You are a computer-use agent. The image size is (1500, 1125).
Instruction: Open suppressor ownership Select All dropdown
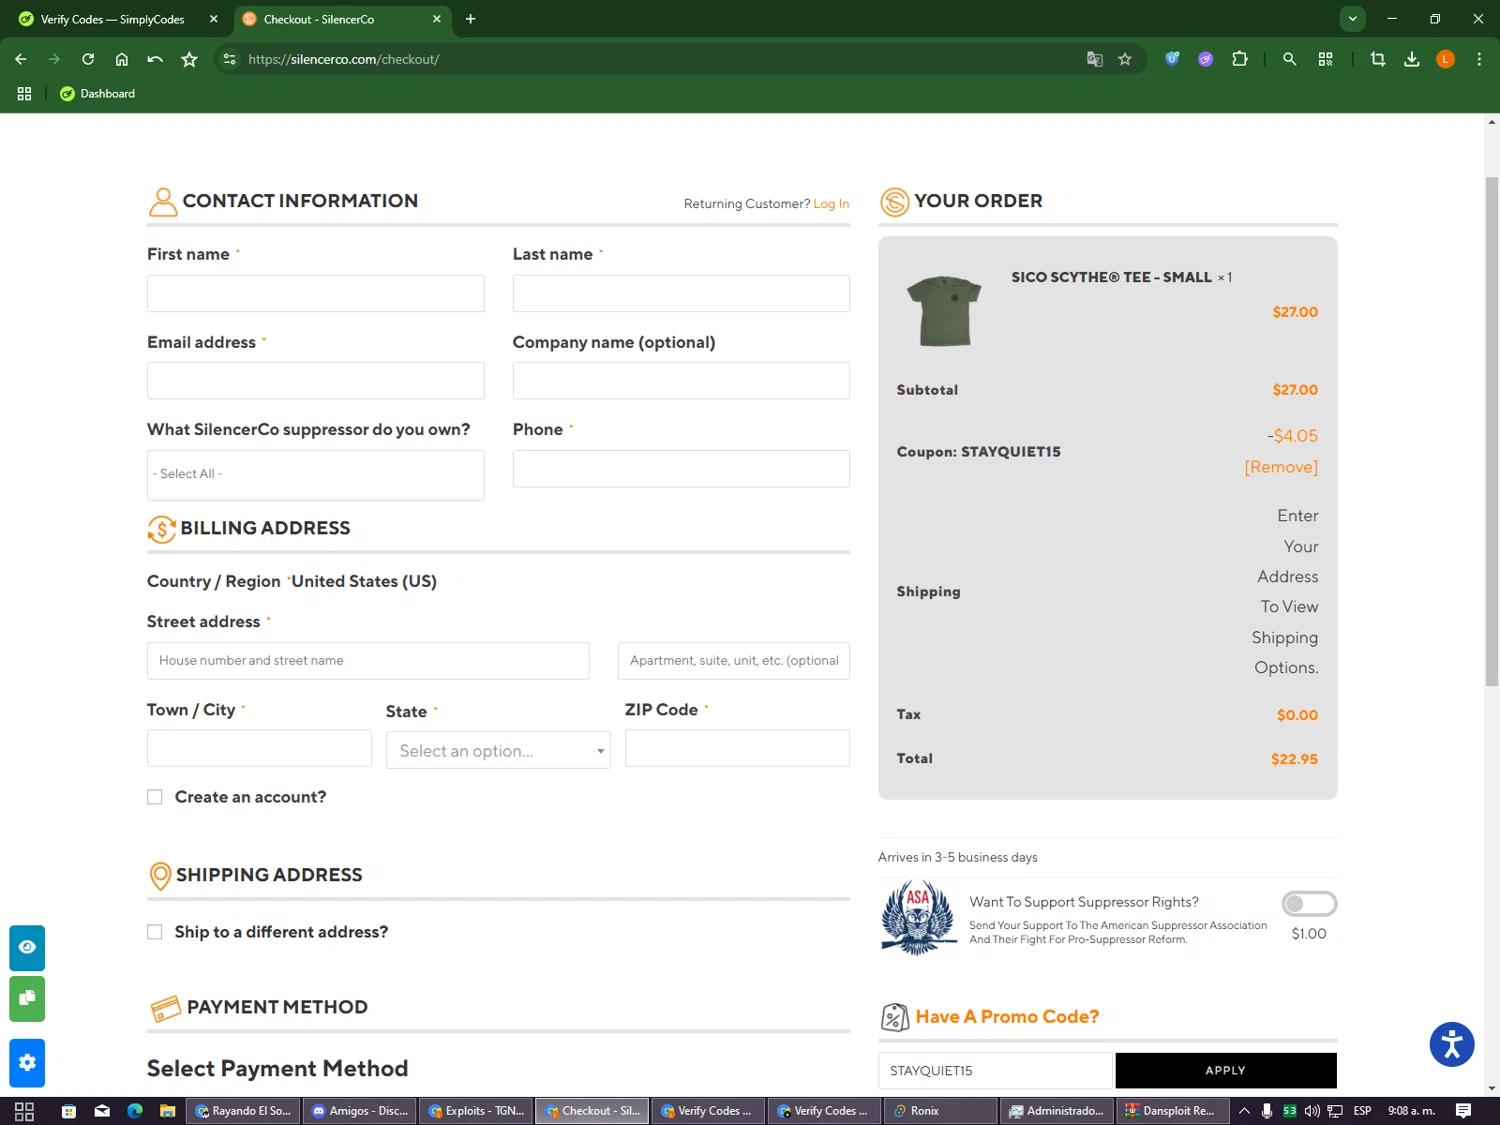tap(315, 475)
